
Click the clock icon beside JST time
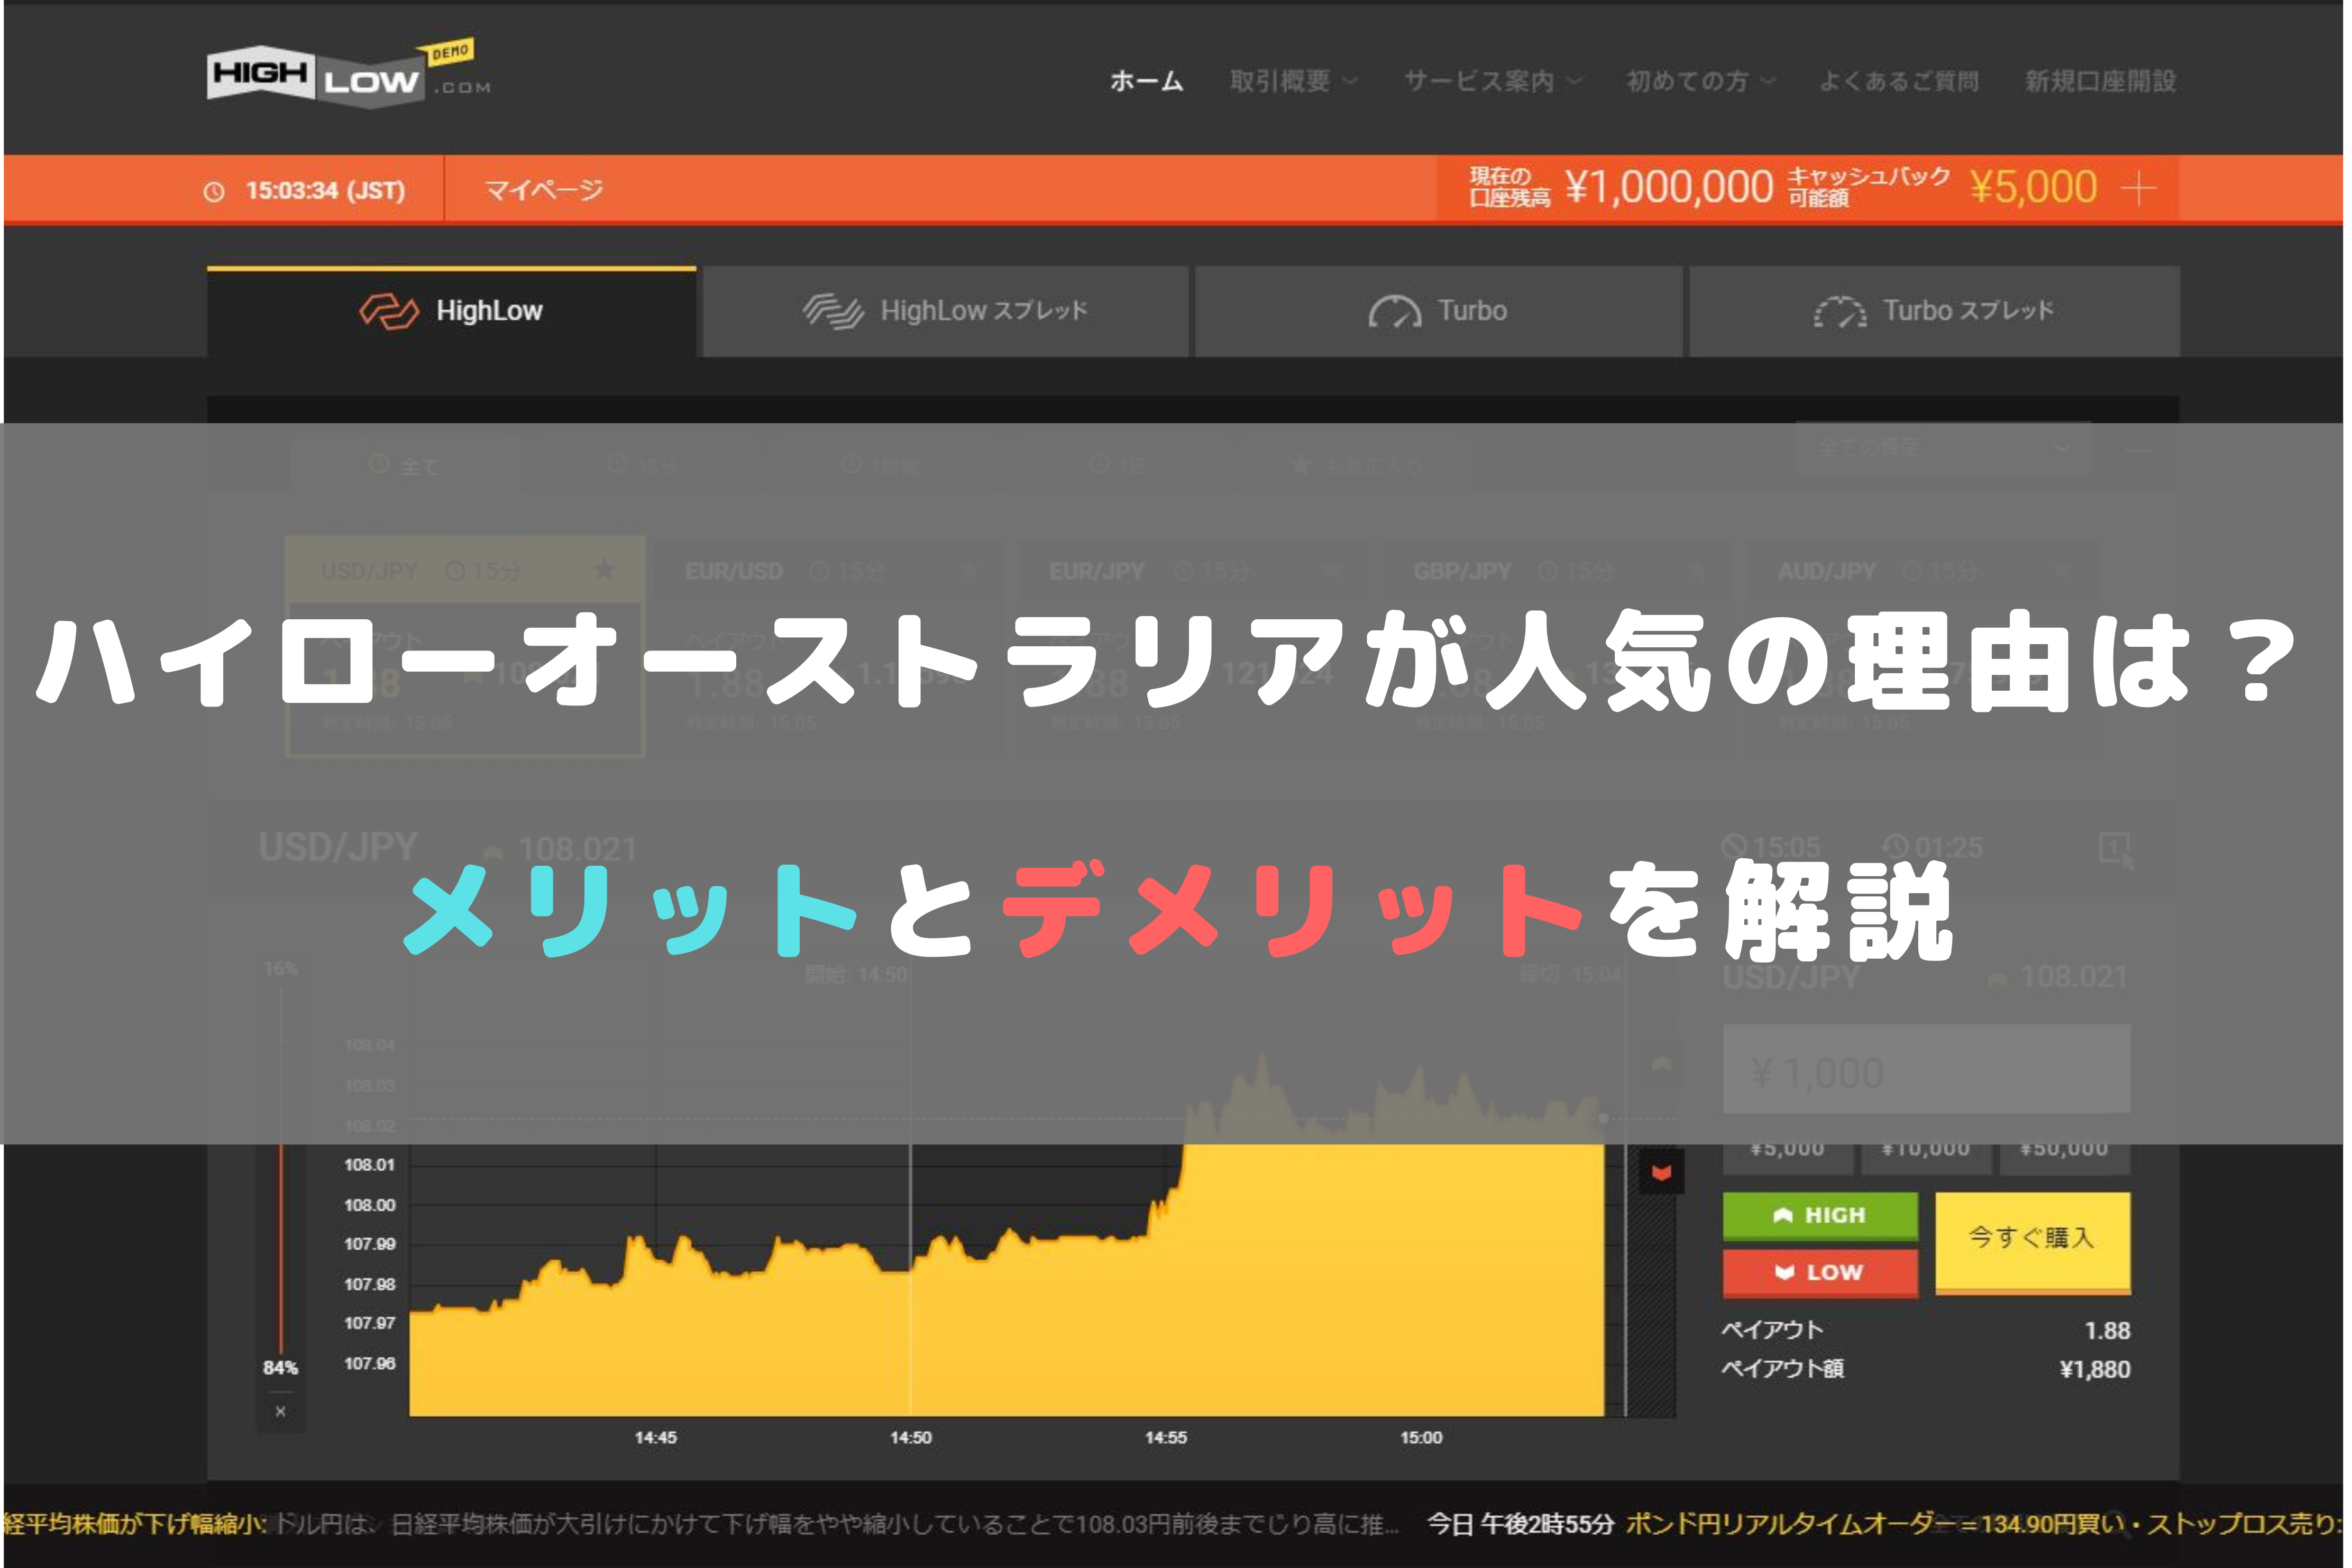point(214,191)
